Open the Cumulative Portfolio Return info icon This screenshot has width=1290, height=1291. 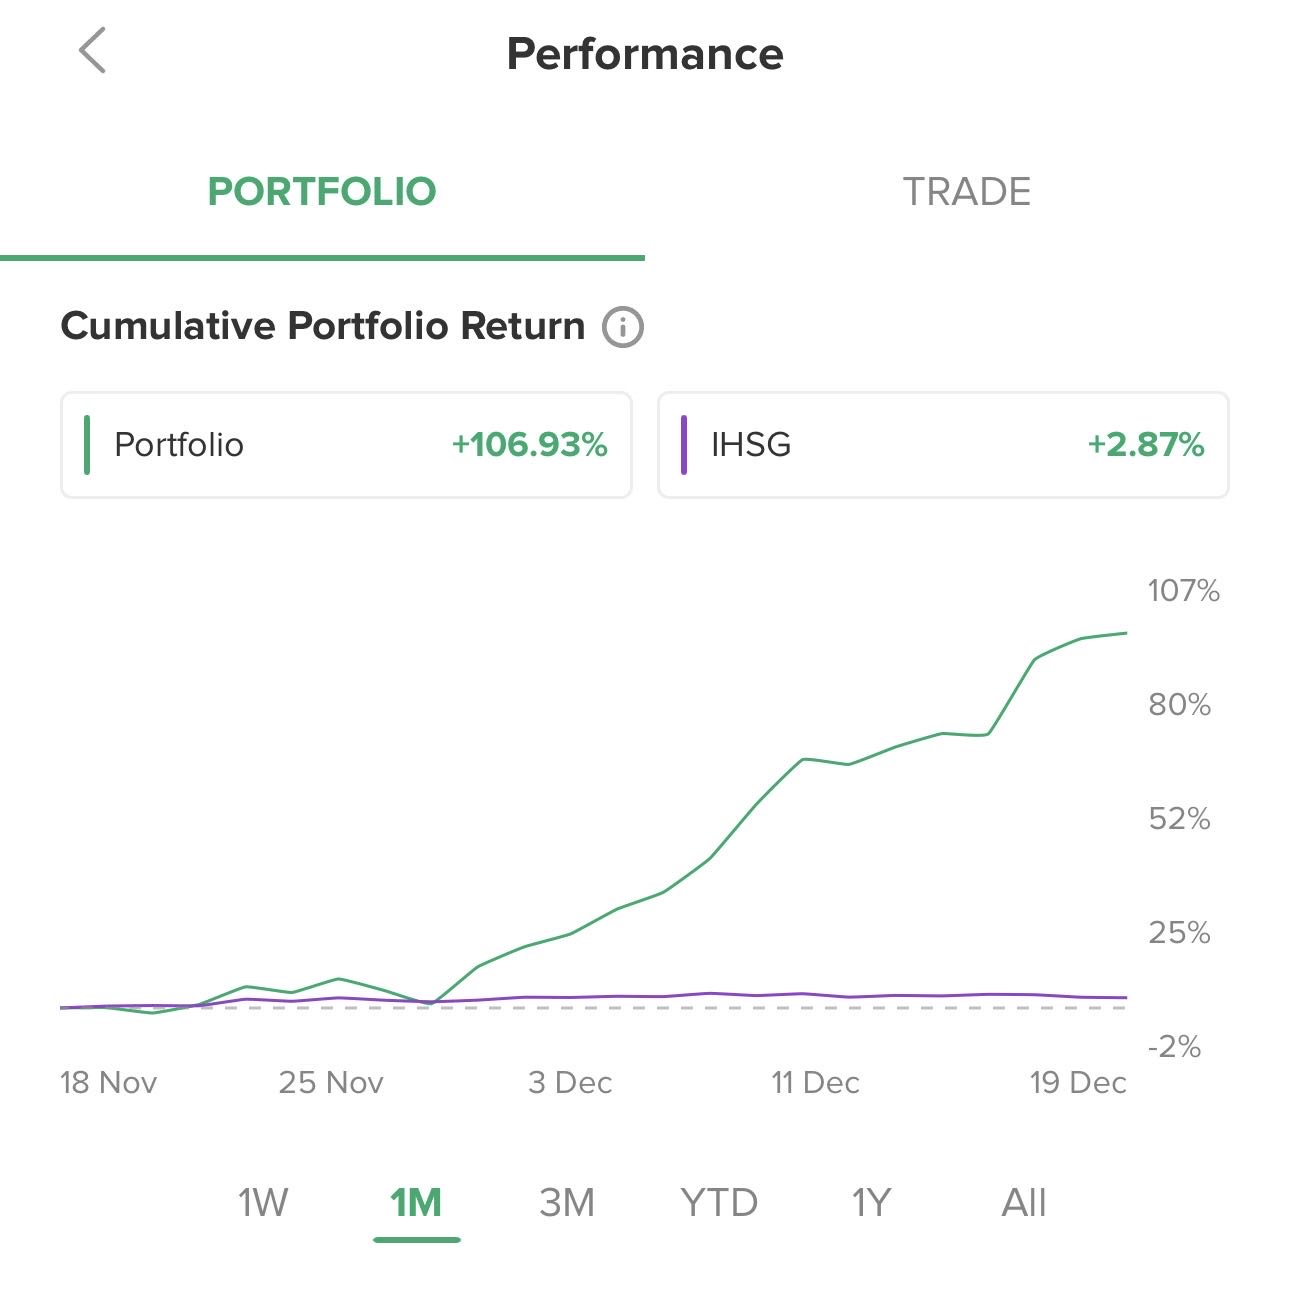click(x=622, y=327)
